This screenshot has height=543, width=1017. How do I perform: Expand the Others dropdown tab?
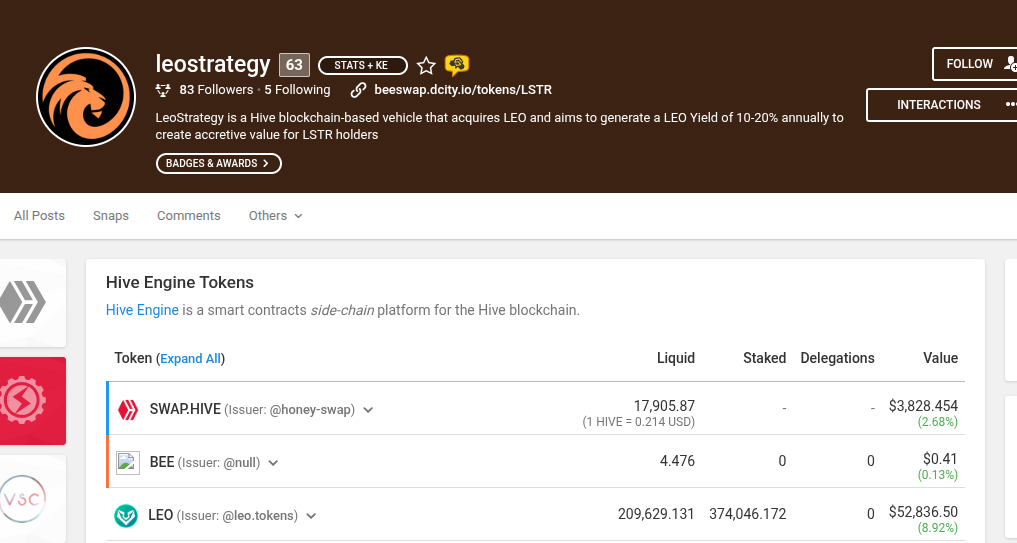(276, 215)
